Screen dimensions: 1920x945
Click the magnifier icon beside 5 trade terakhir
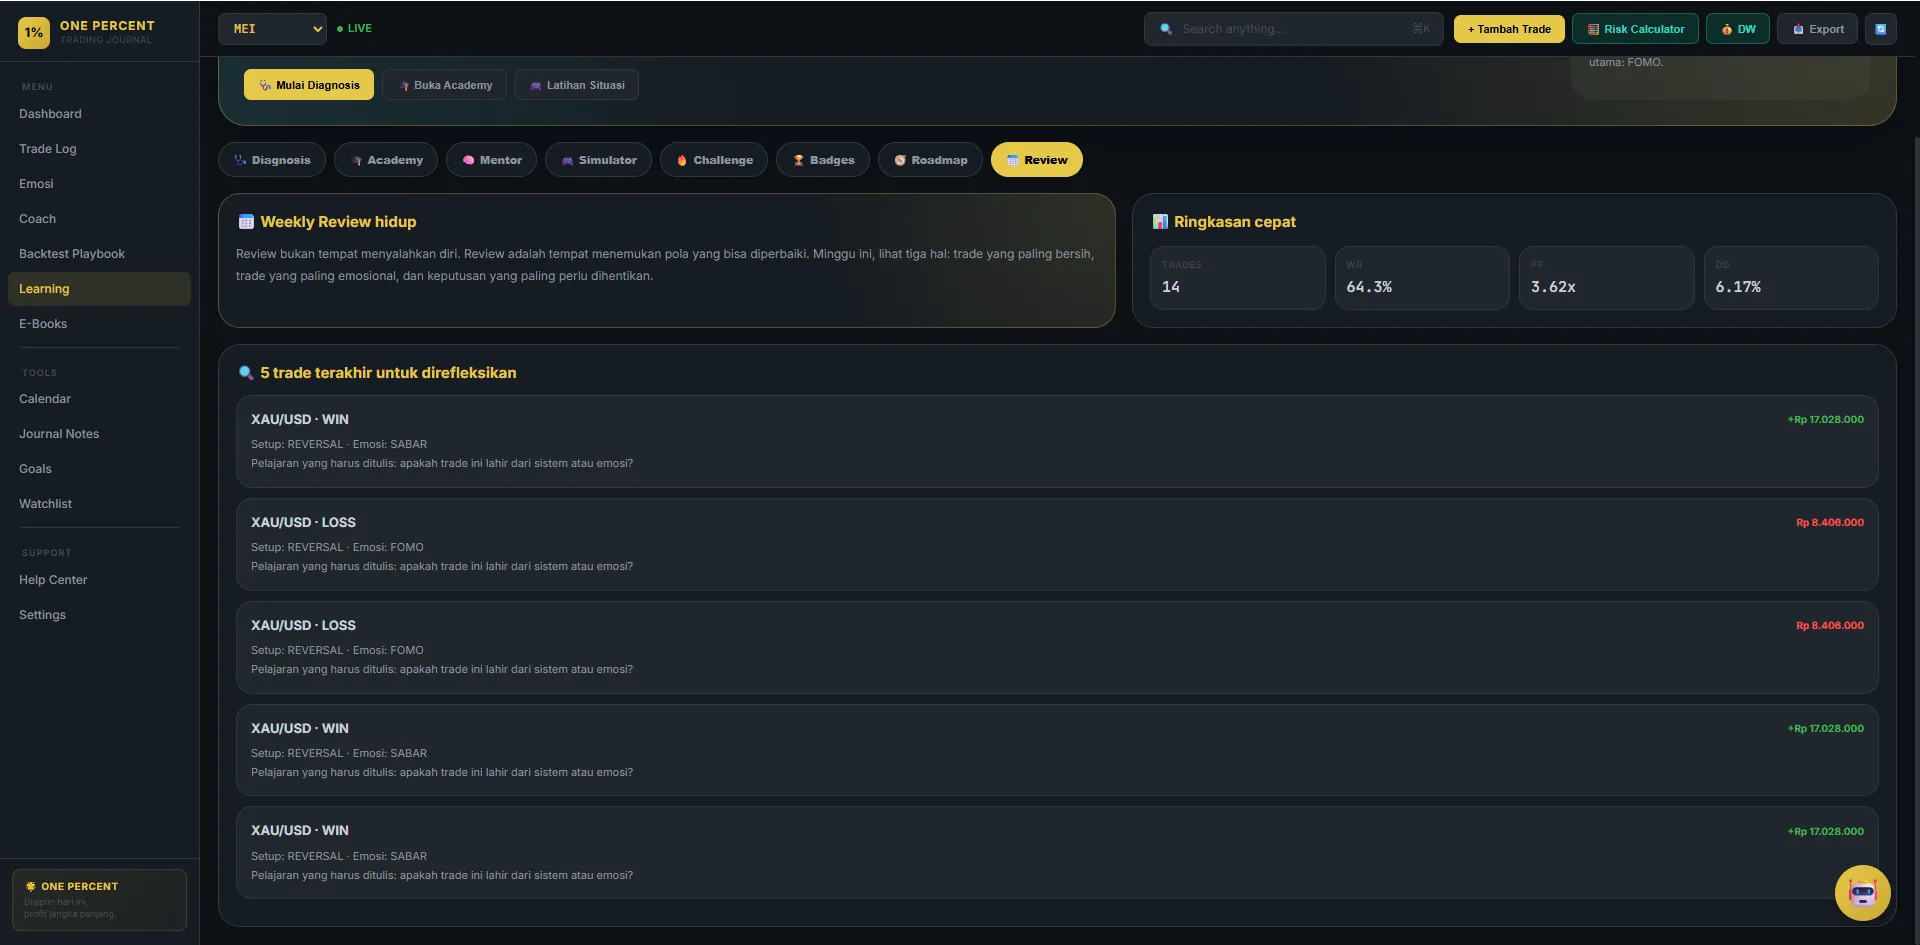pyautogui.click(x=246, y=373)
